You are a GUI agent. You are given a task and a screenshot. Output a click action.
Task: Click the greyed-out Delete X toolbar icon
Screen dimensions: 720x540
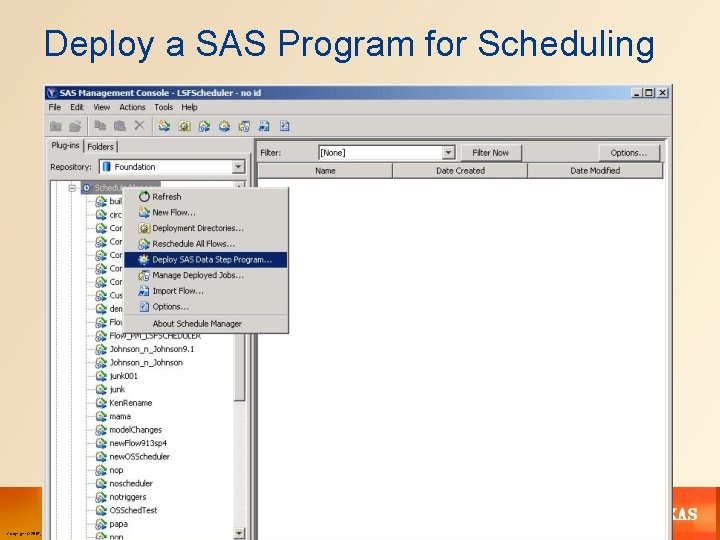[x=140, y=125]
